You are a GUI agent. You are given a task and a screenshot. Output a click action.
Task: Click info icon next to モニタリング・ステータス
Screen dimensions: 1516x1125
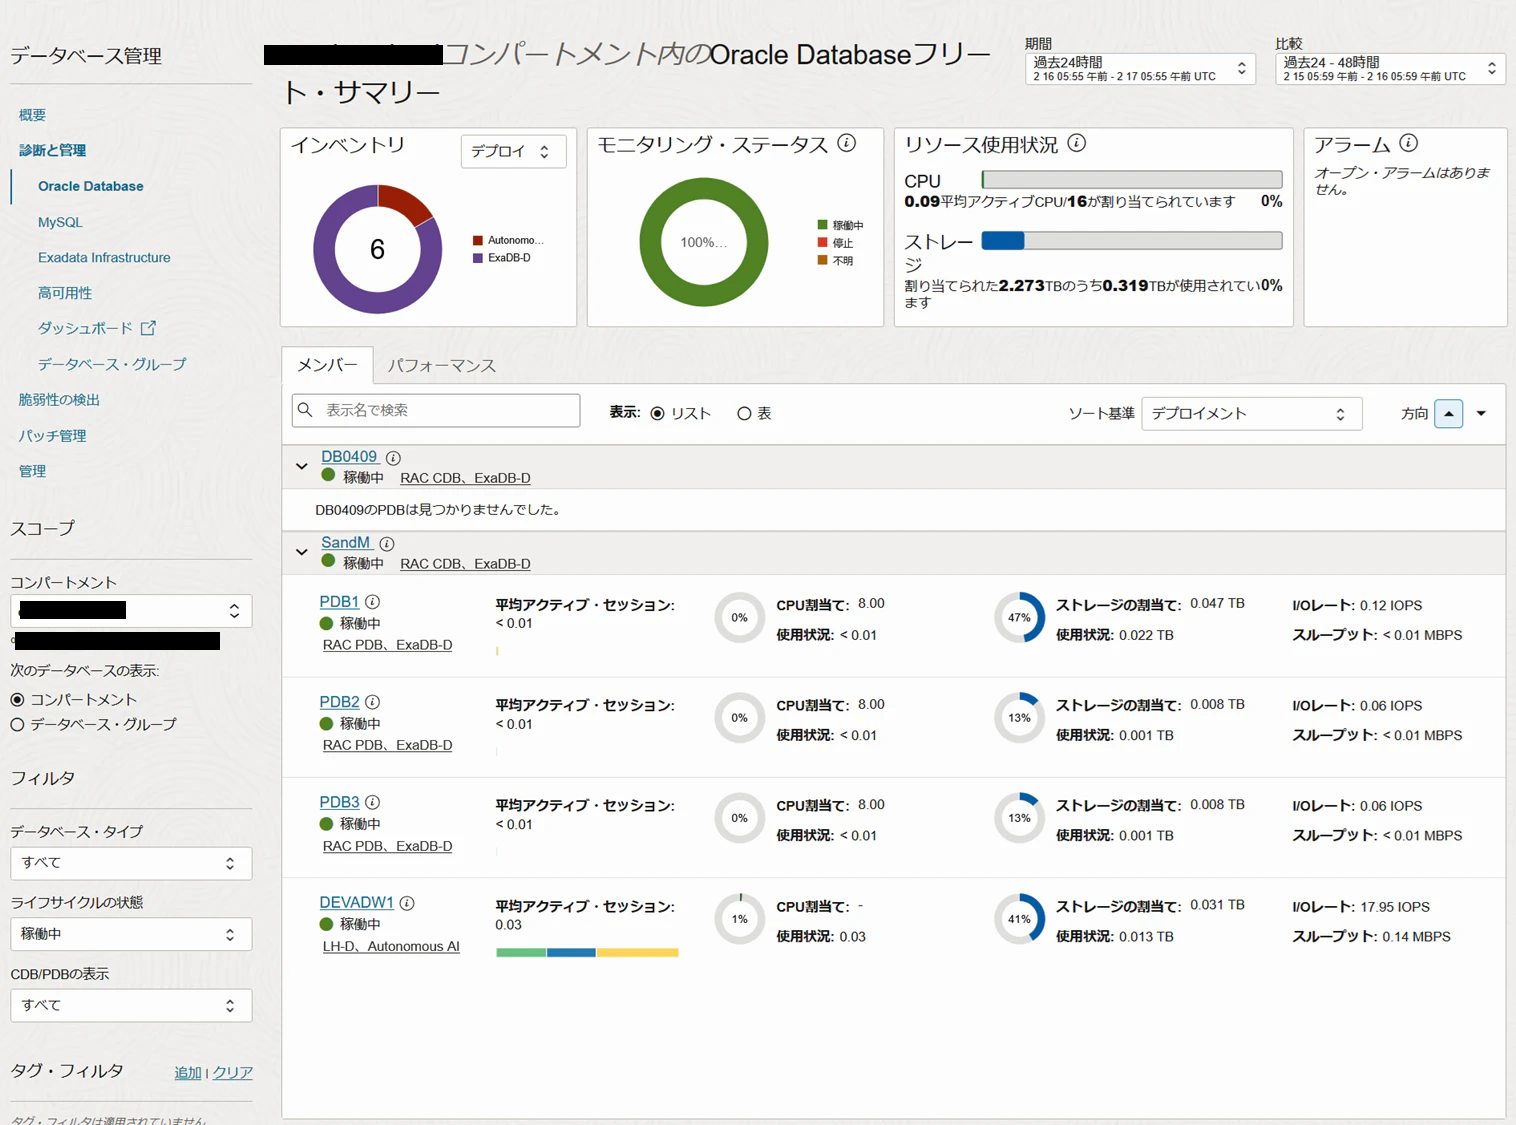[x=847, y=143]
